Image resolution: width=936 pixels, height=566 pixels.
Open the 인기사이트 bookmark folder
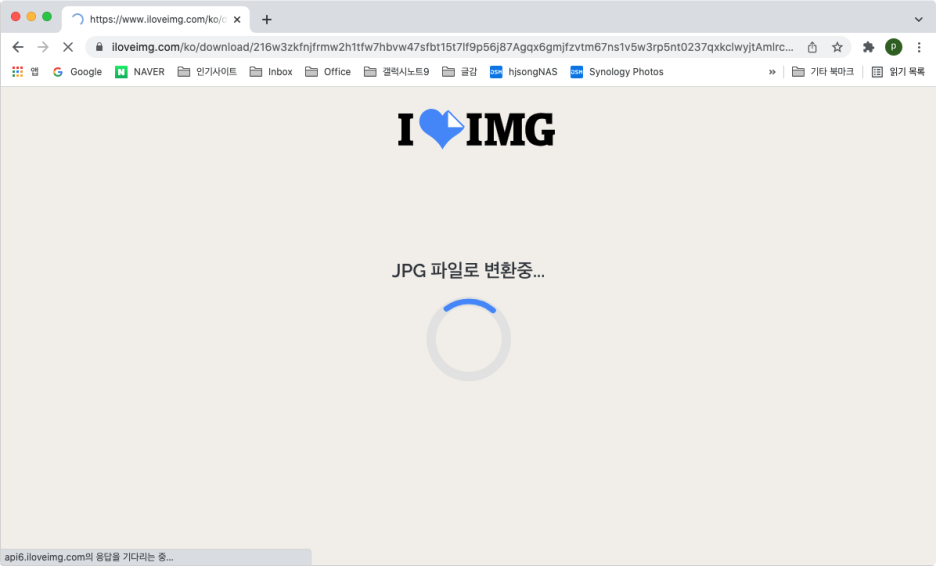tap(207, 72)
